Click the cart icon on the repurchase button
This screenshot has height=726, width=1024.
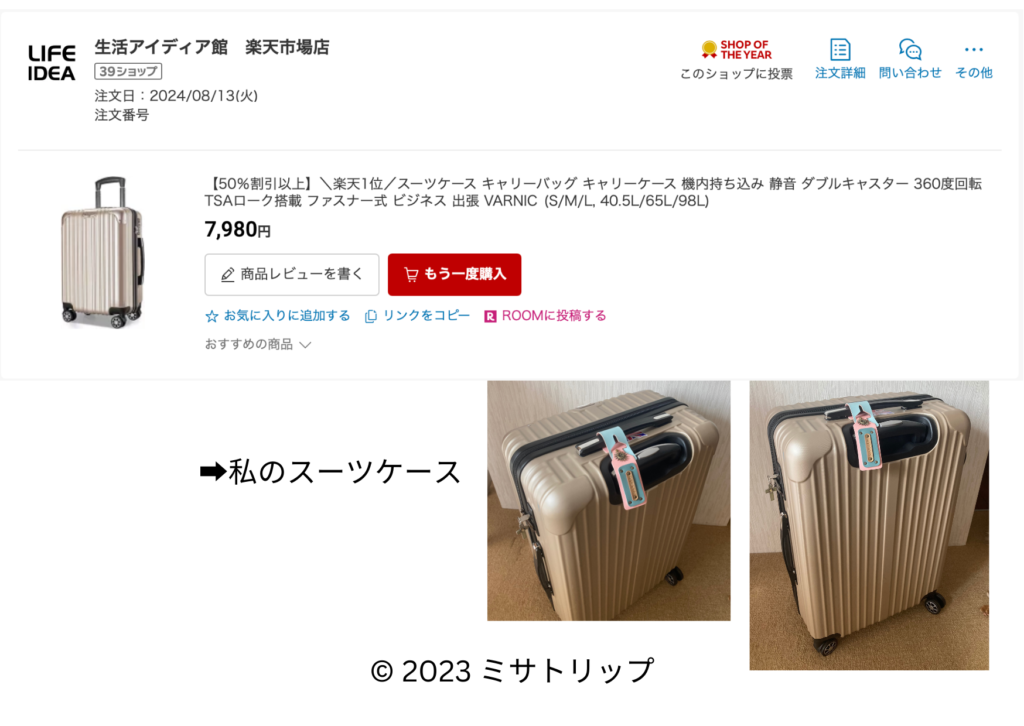[411, 275]
